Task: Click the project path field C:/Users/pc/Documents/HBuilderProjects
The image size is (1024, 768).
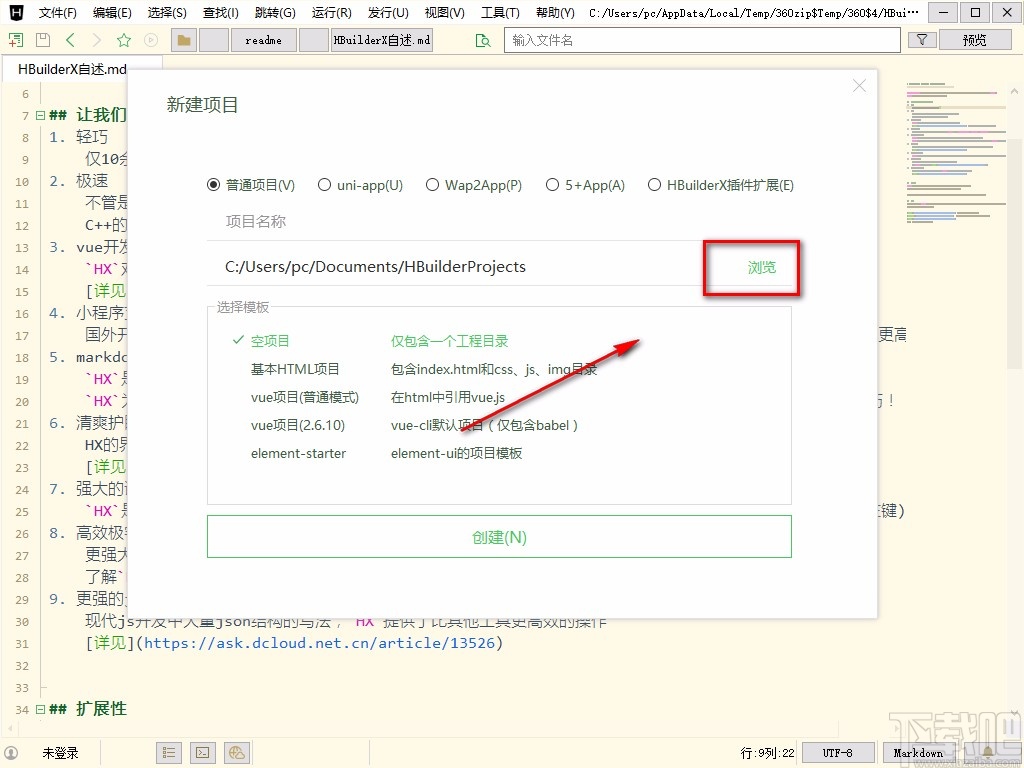Action: [x=455, y=266]
